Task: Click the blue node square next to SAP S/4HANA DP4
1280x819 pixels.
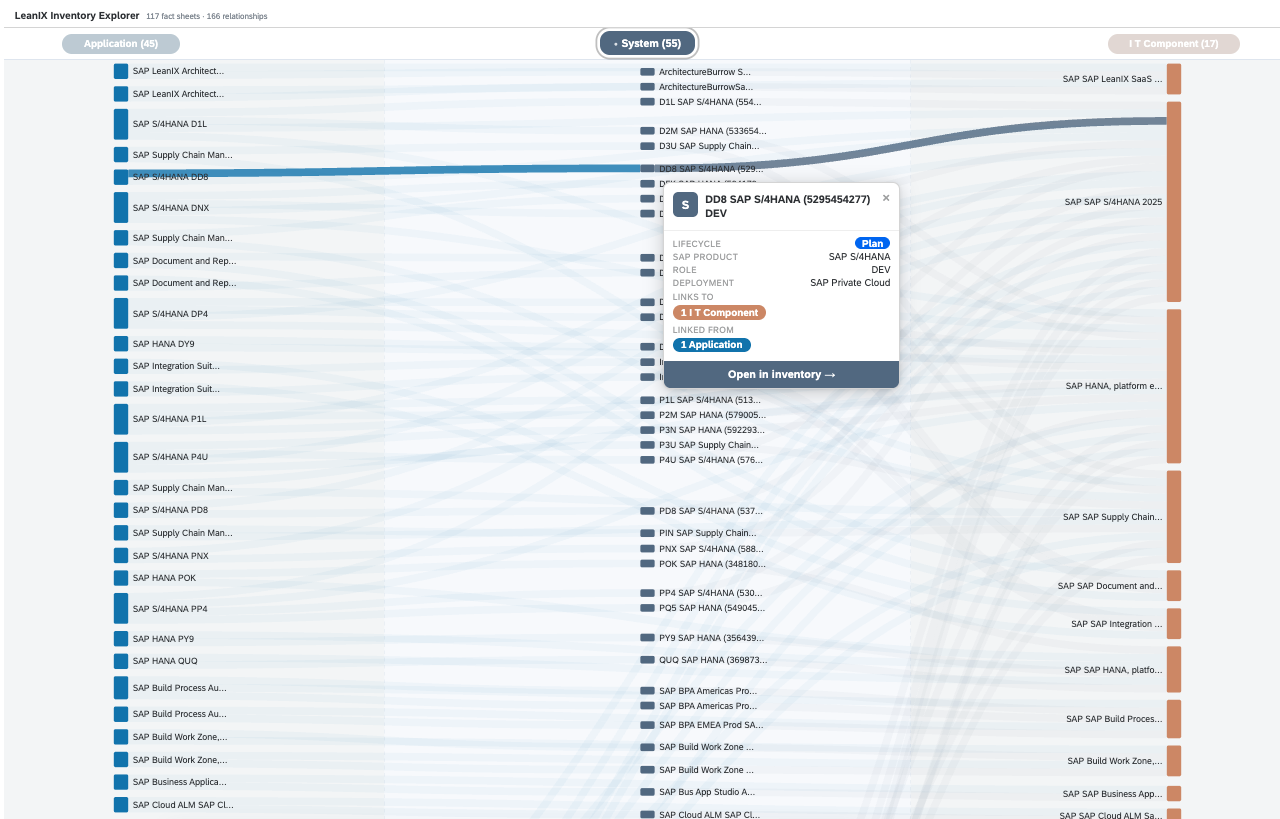Action: click(x=121, y=314)
